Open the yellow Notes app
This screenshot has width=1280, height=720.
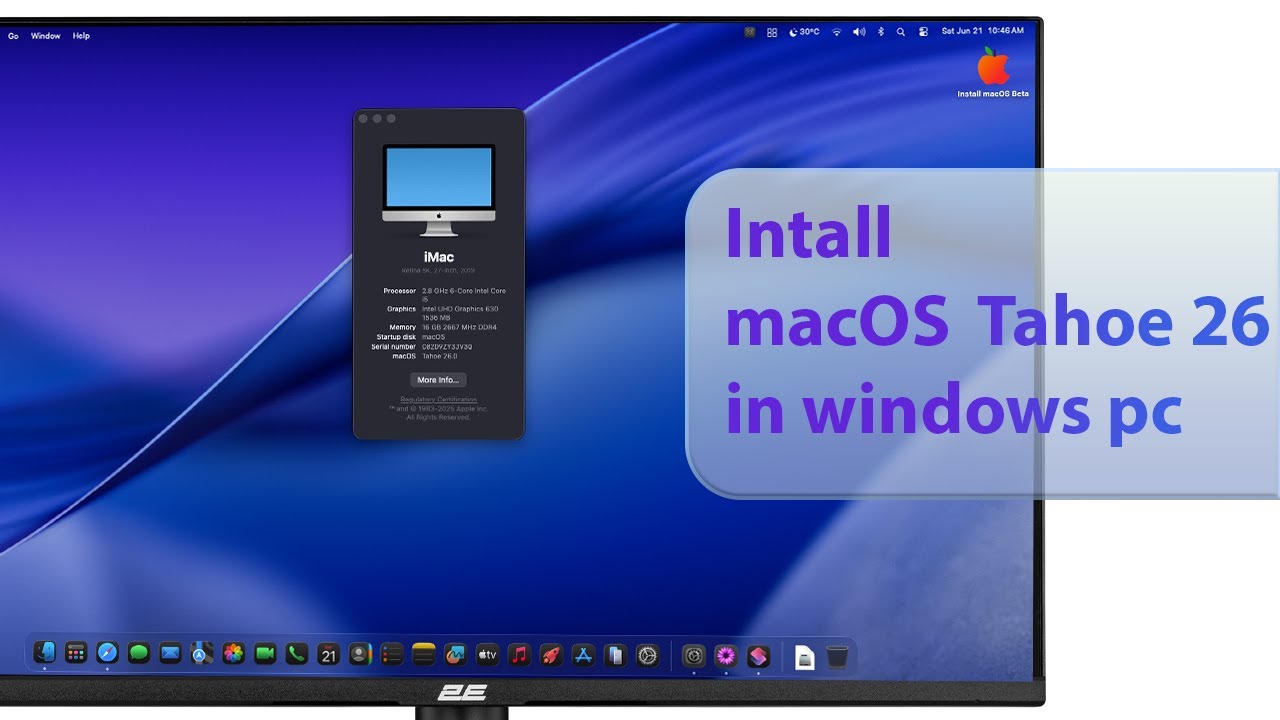(x=423, y=655)
